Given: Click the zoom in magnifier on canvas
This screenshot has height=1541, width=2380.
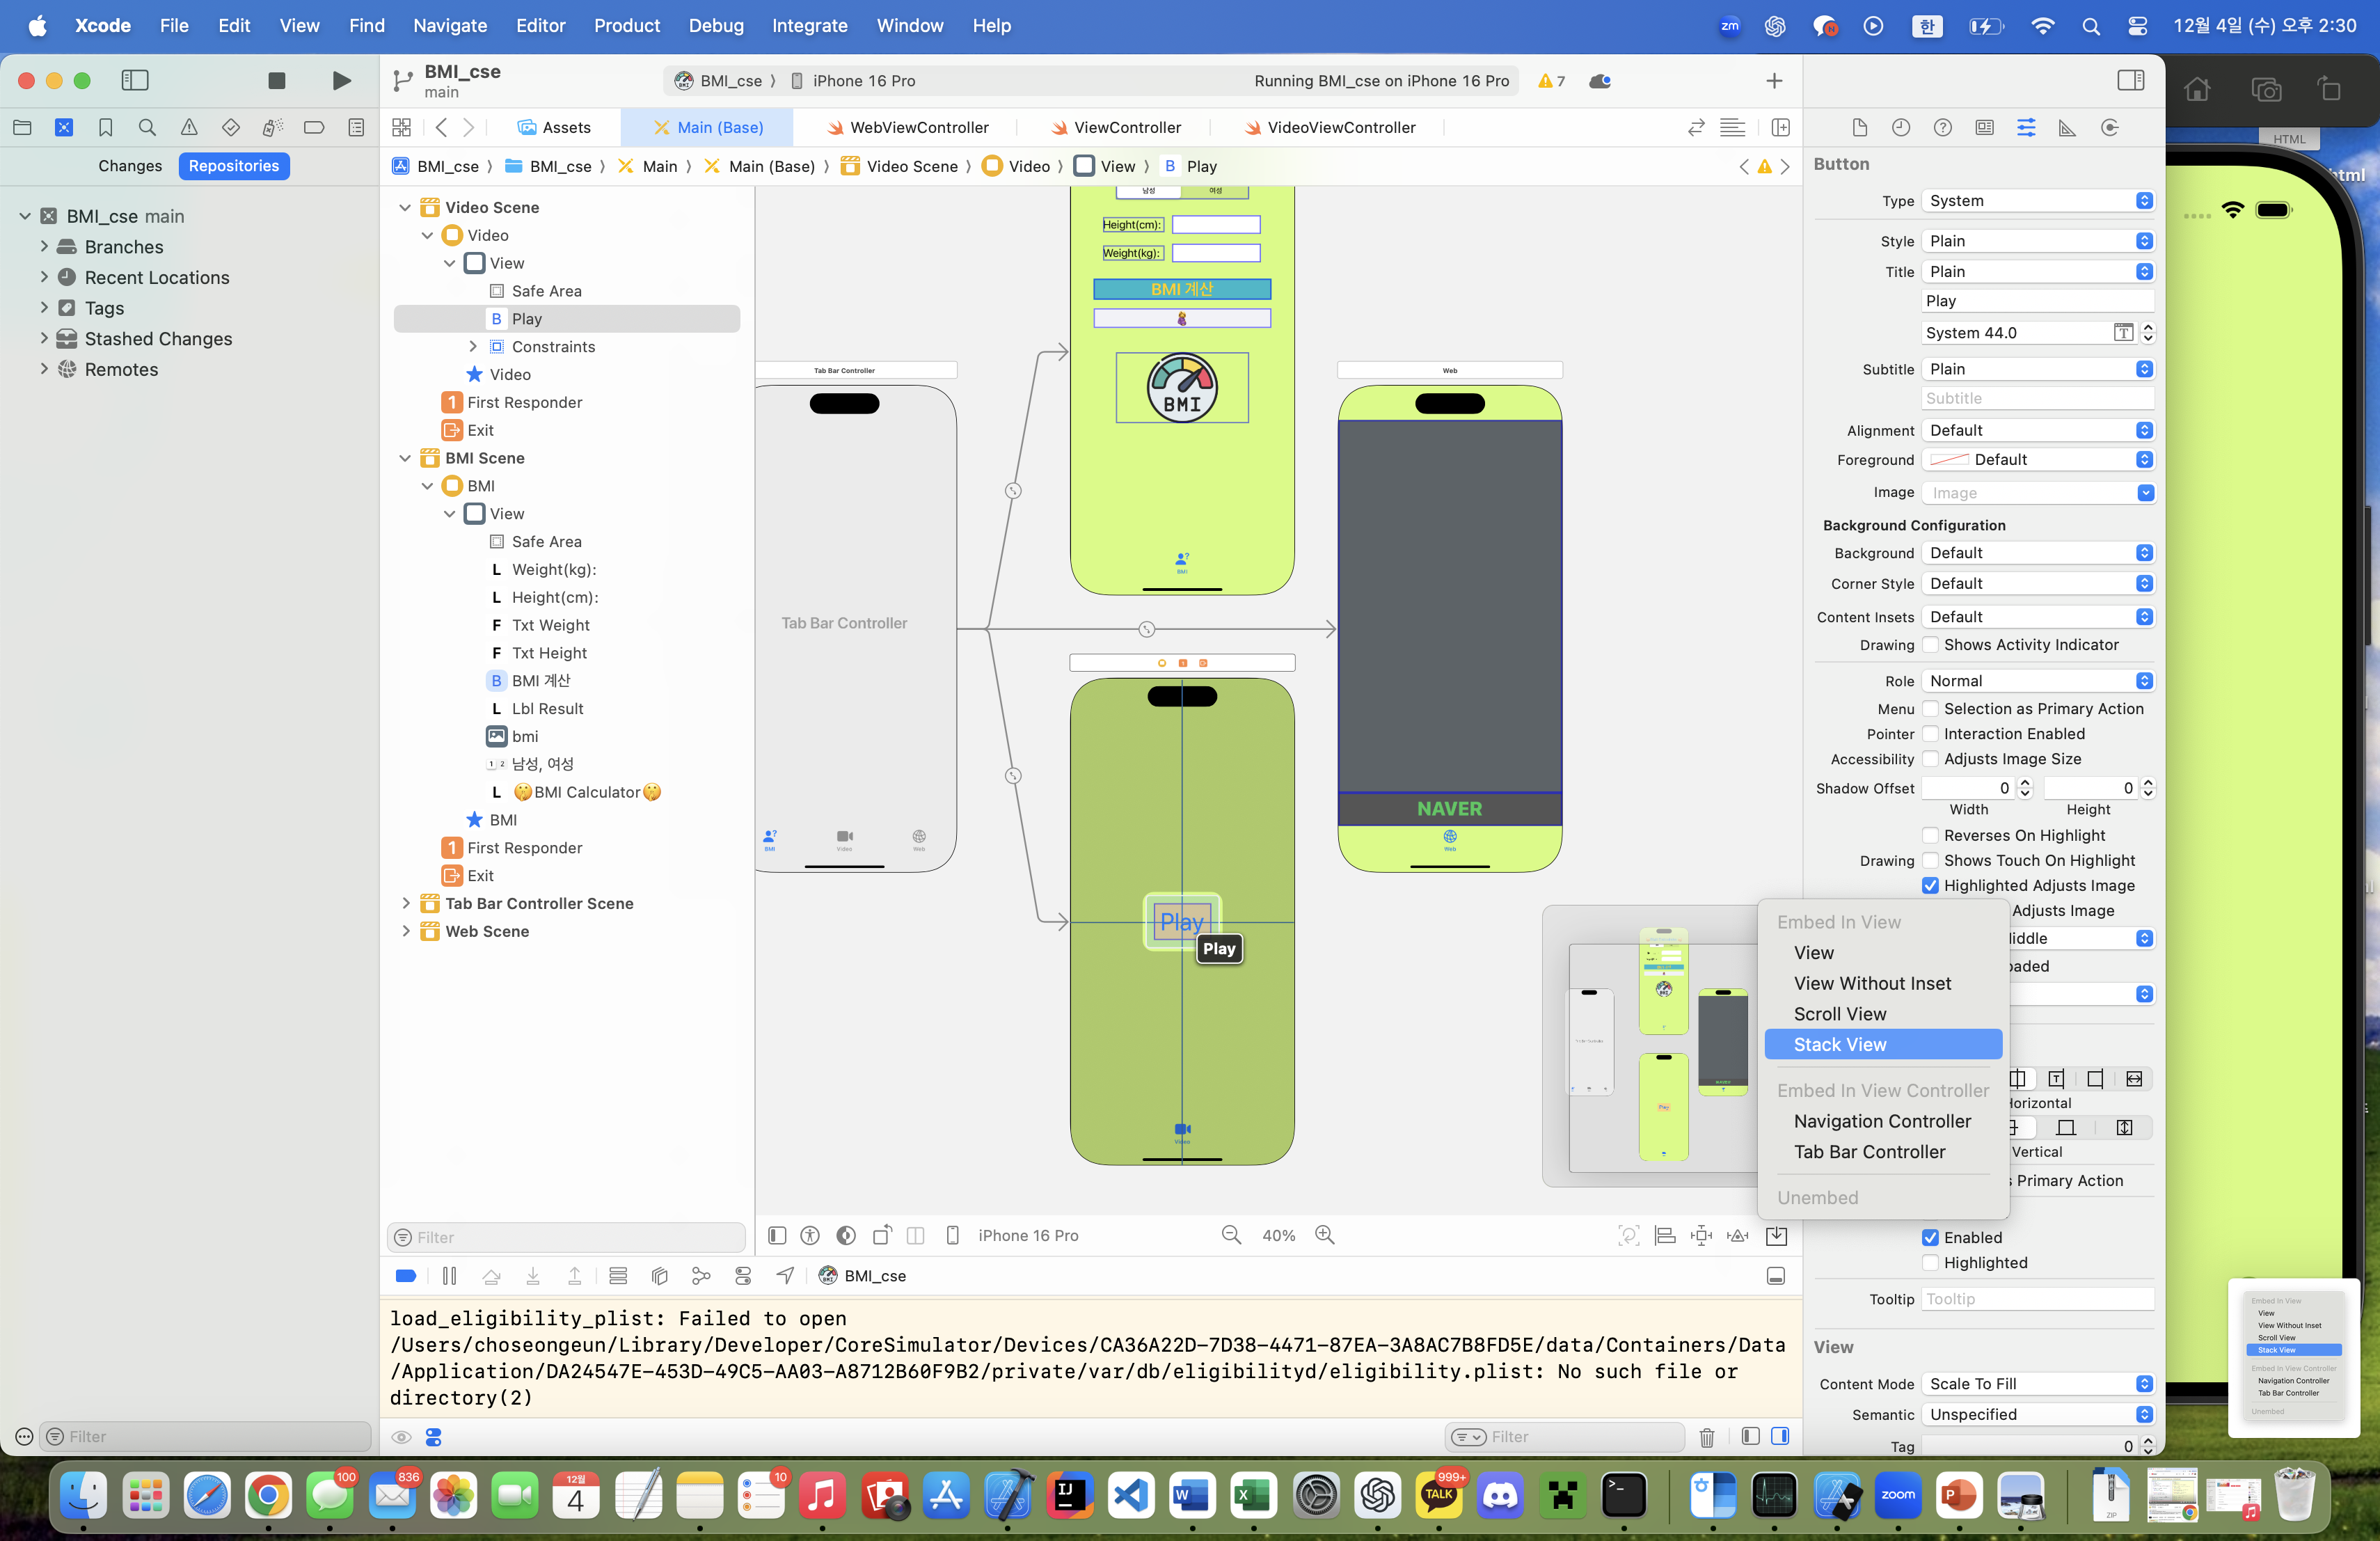Looking at the screenshot, I should click(x=1325, y=1235).
